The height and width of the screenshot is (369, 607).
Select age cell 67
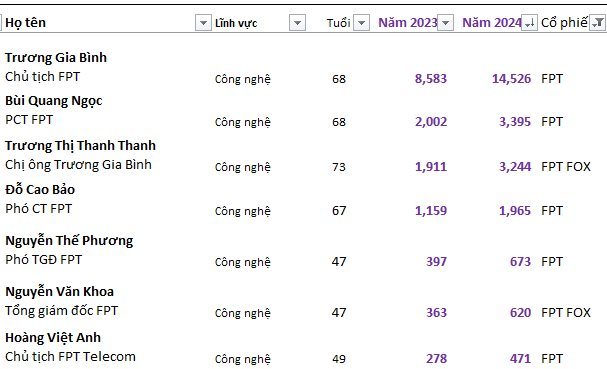[x=339, y=211]
